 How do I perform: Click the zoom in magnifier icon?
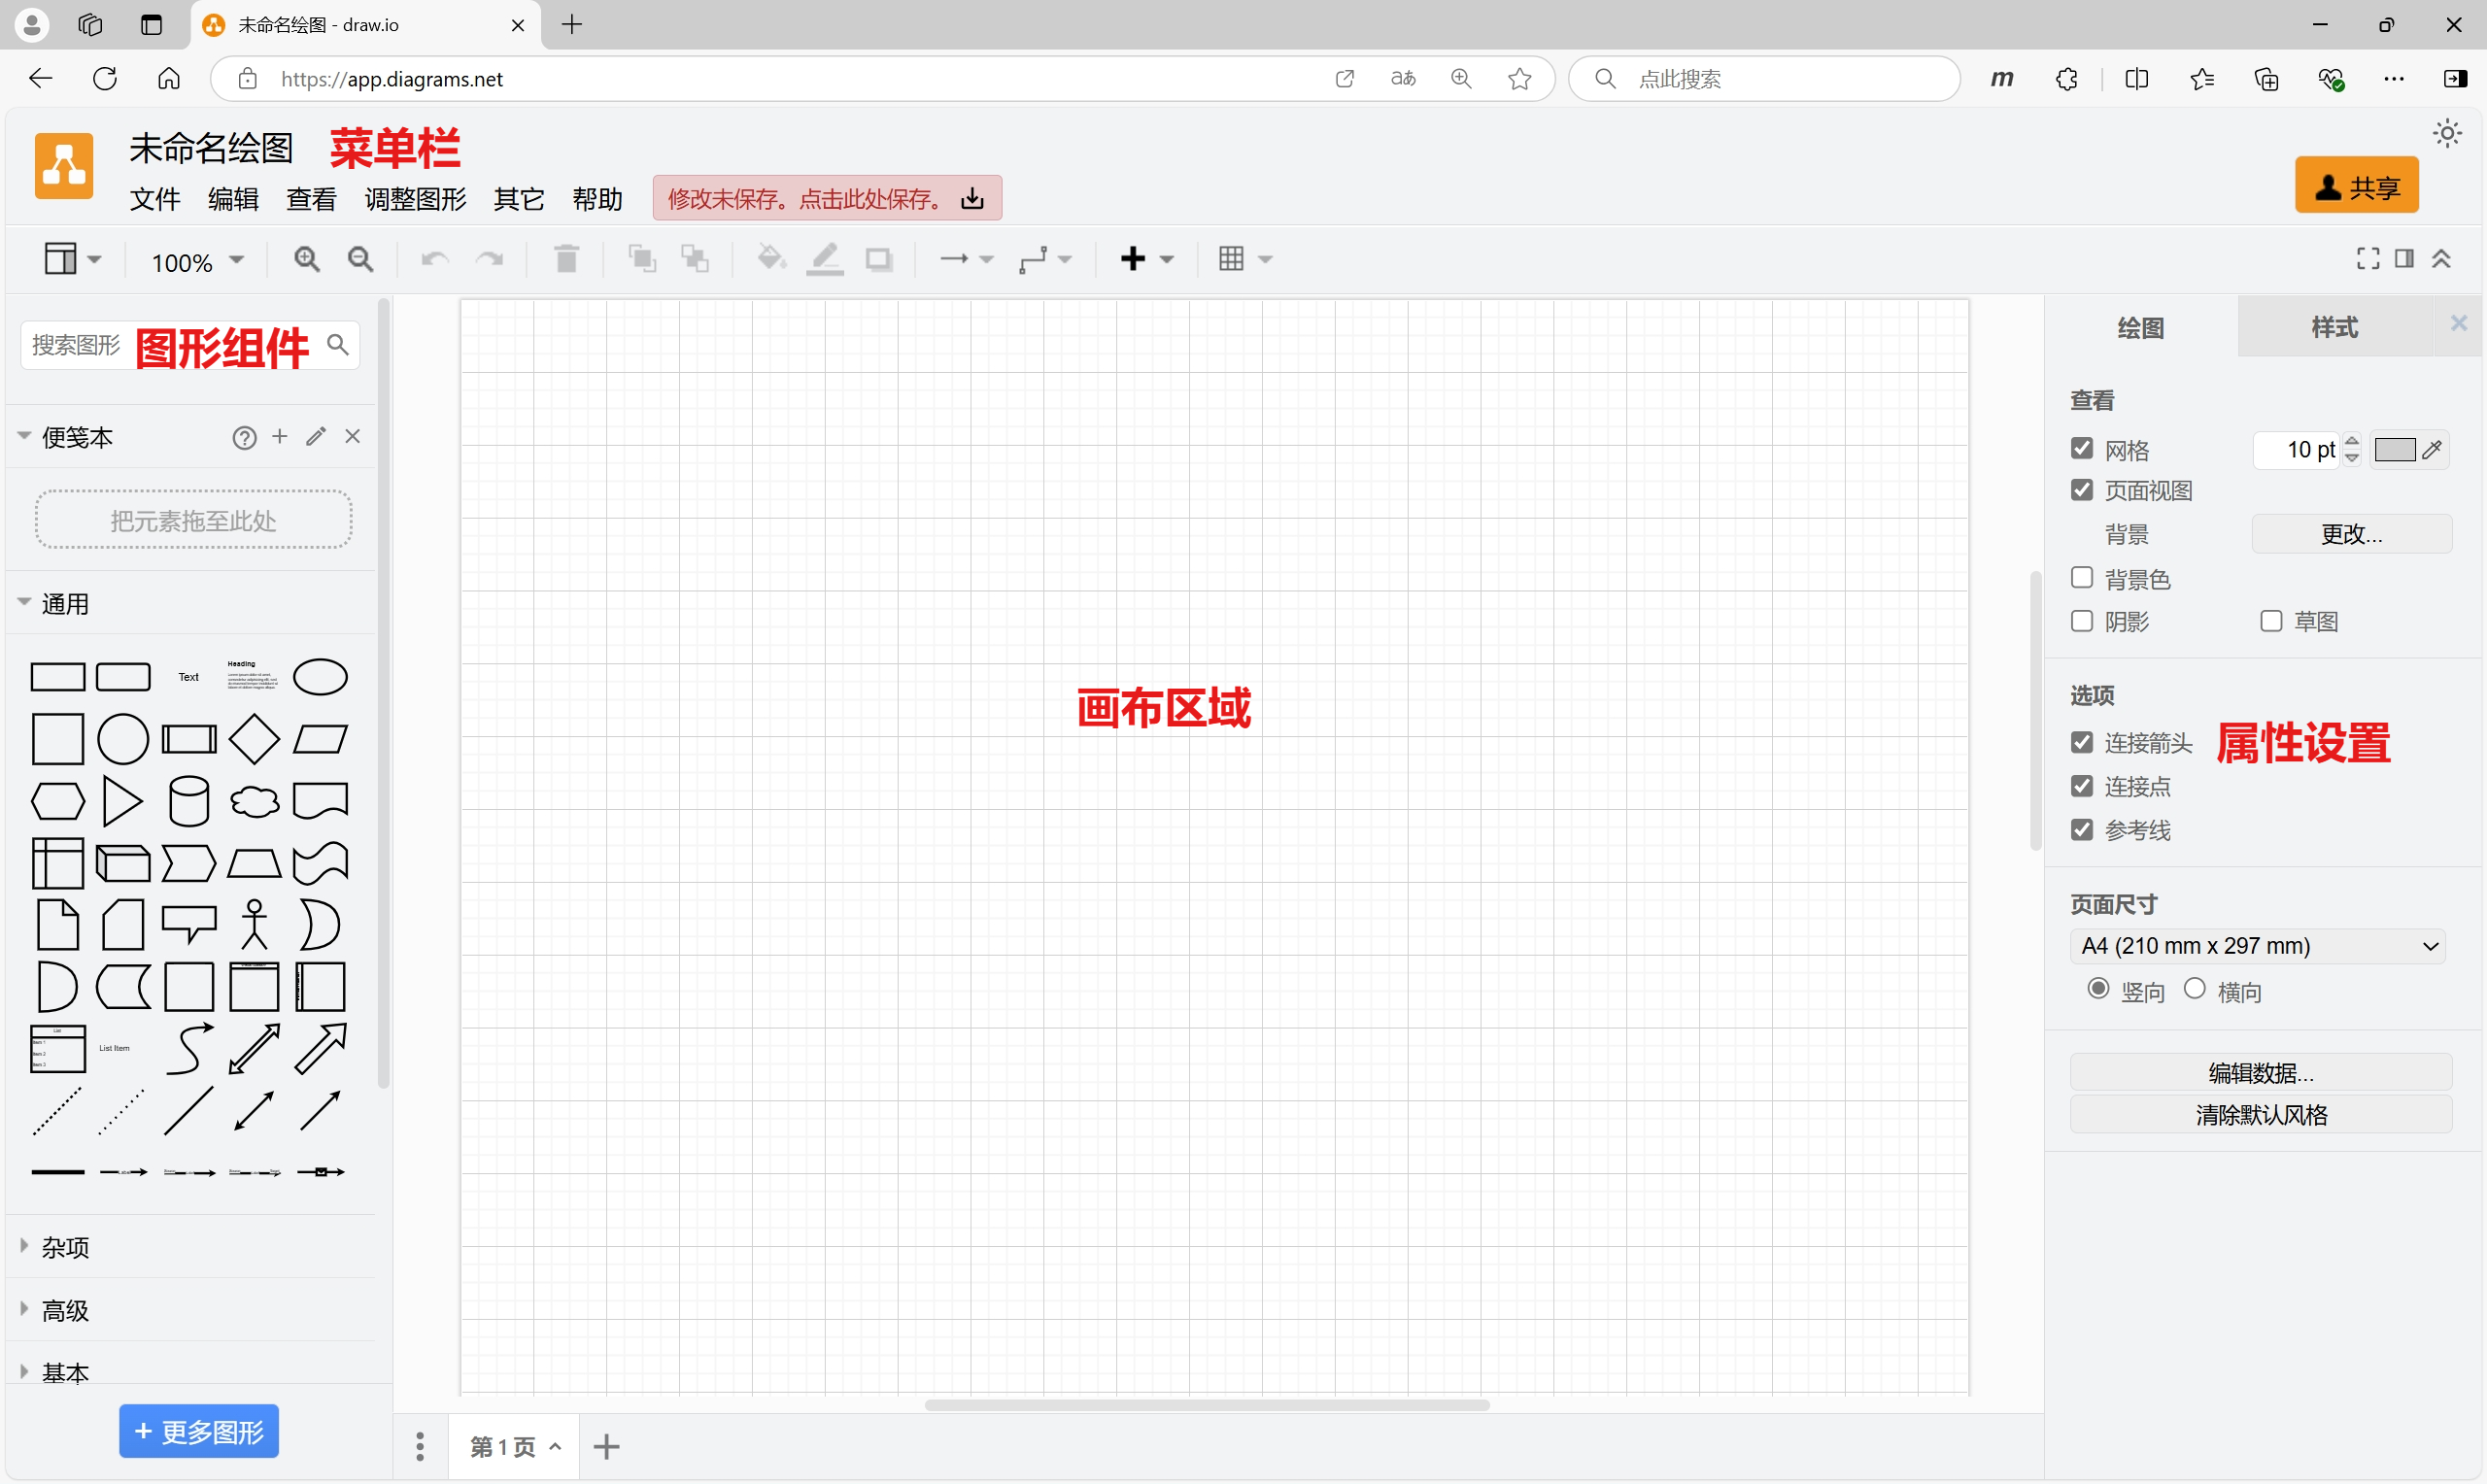[x=306, y=260]
